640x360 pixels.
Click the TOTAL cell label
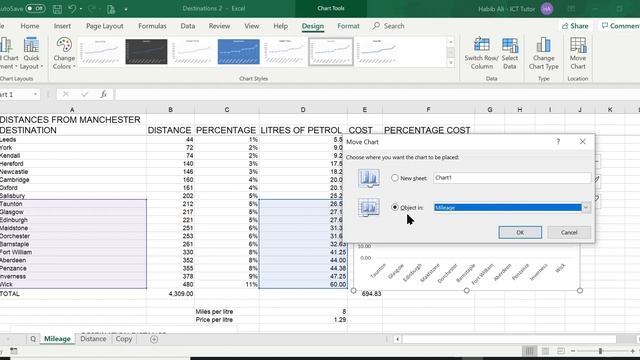tap(73, 293)
